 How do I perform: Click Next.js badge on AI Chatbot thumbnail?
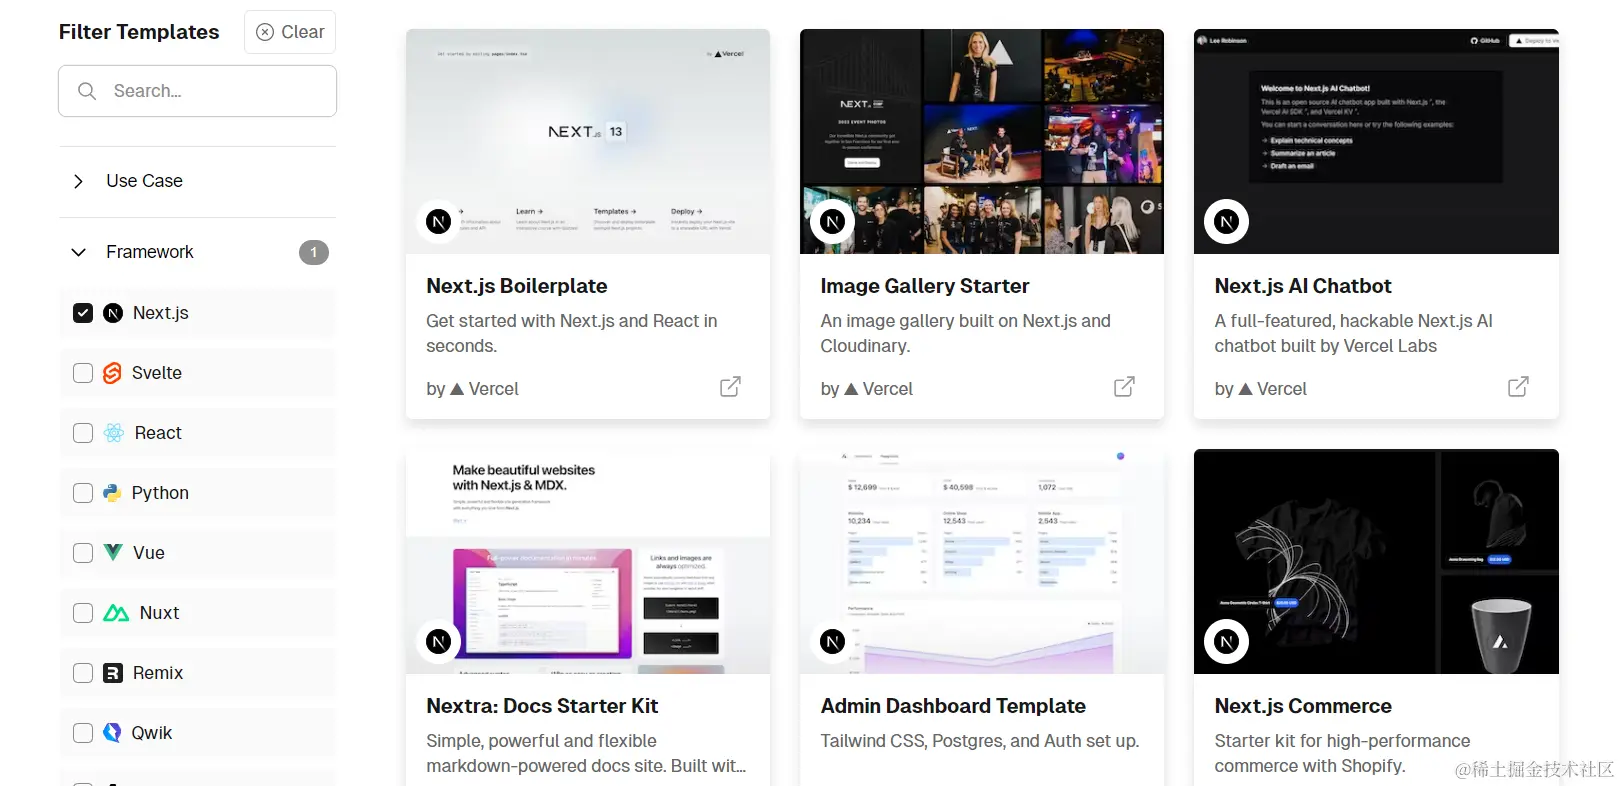(x=1226, y=222)
